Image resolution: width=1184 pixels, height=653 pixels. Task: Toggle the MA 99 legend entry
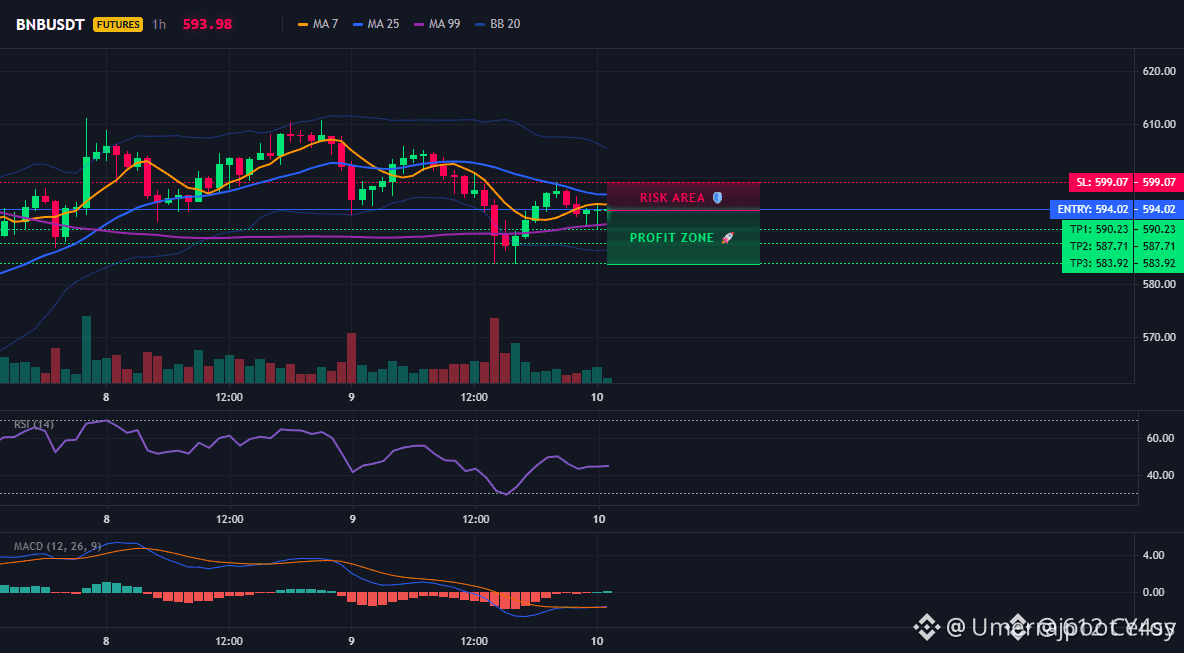(x=437, y=24)
